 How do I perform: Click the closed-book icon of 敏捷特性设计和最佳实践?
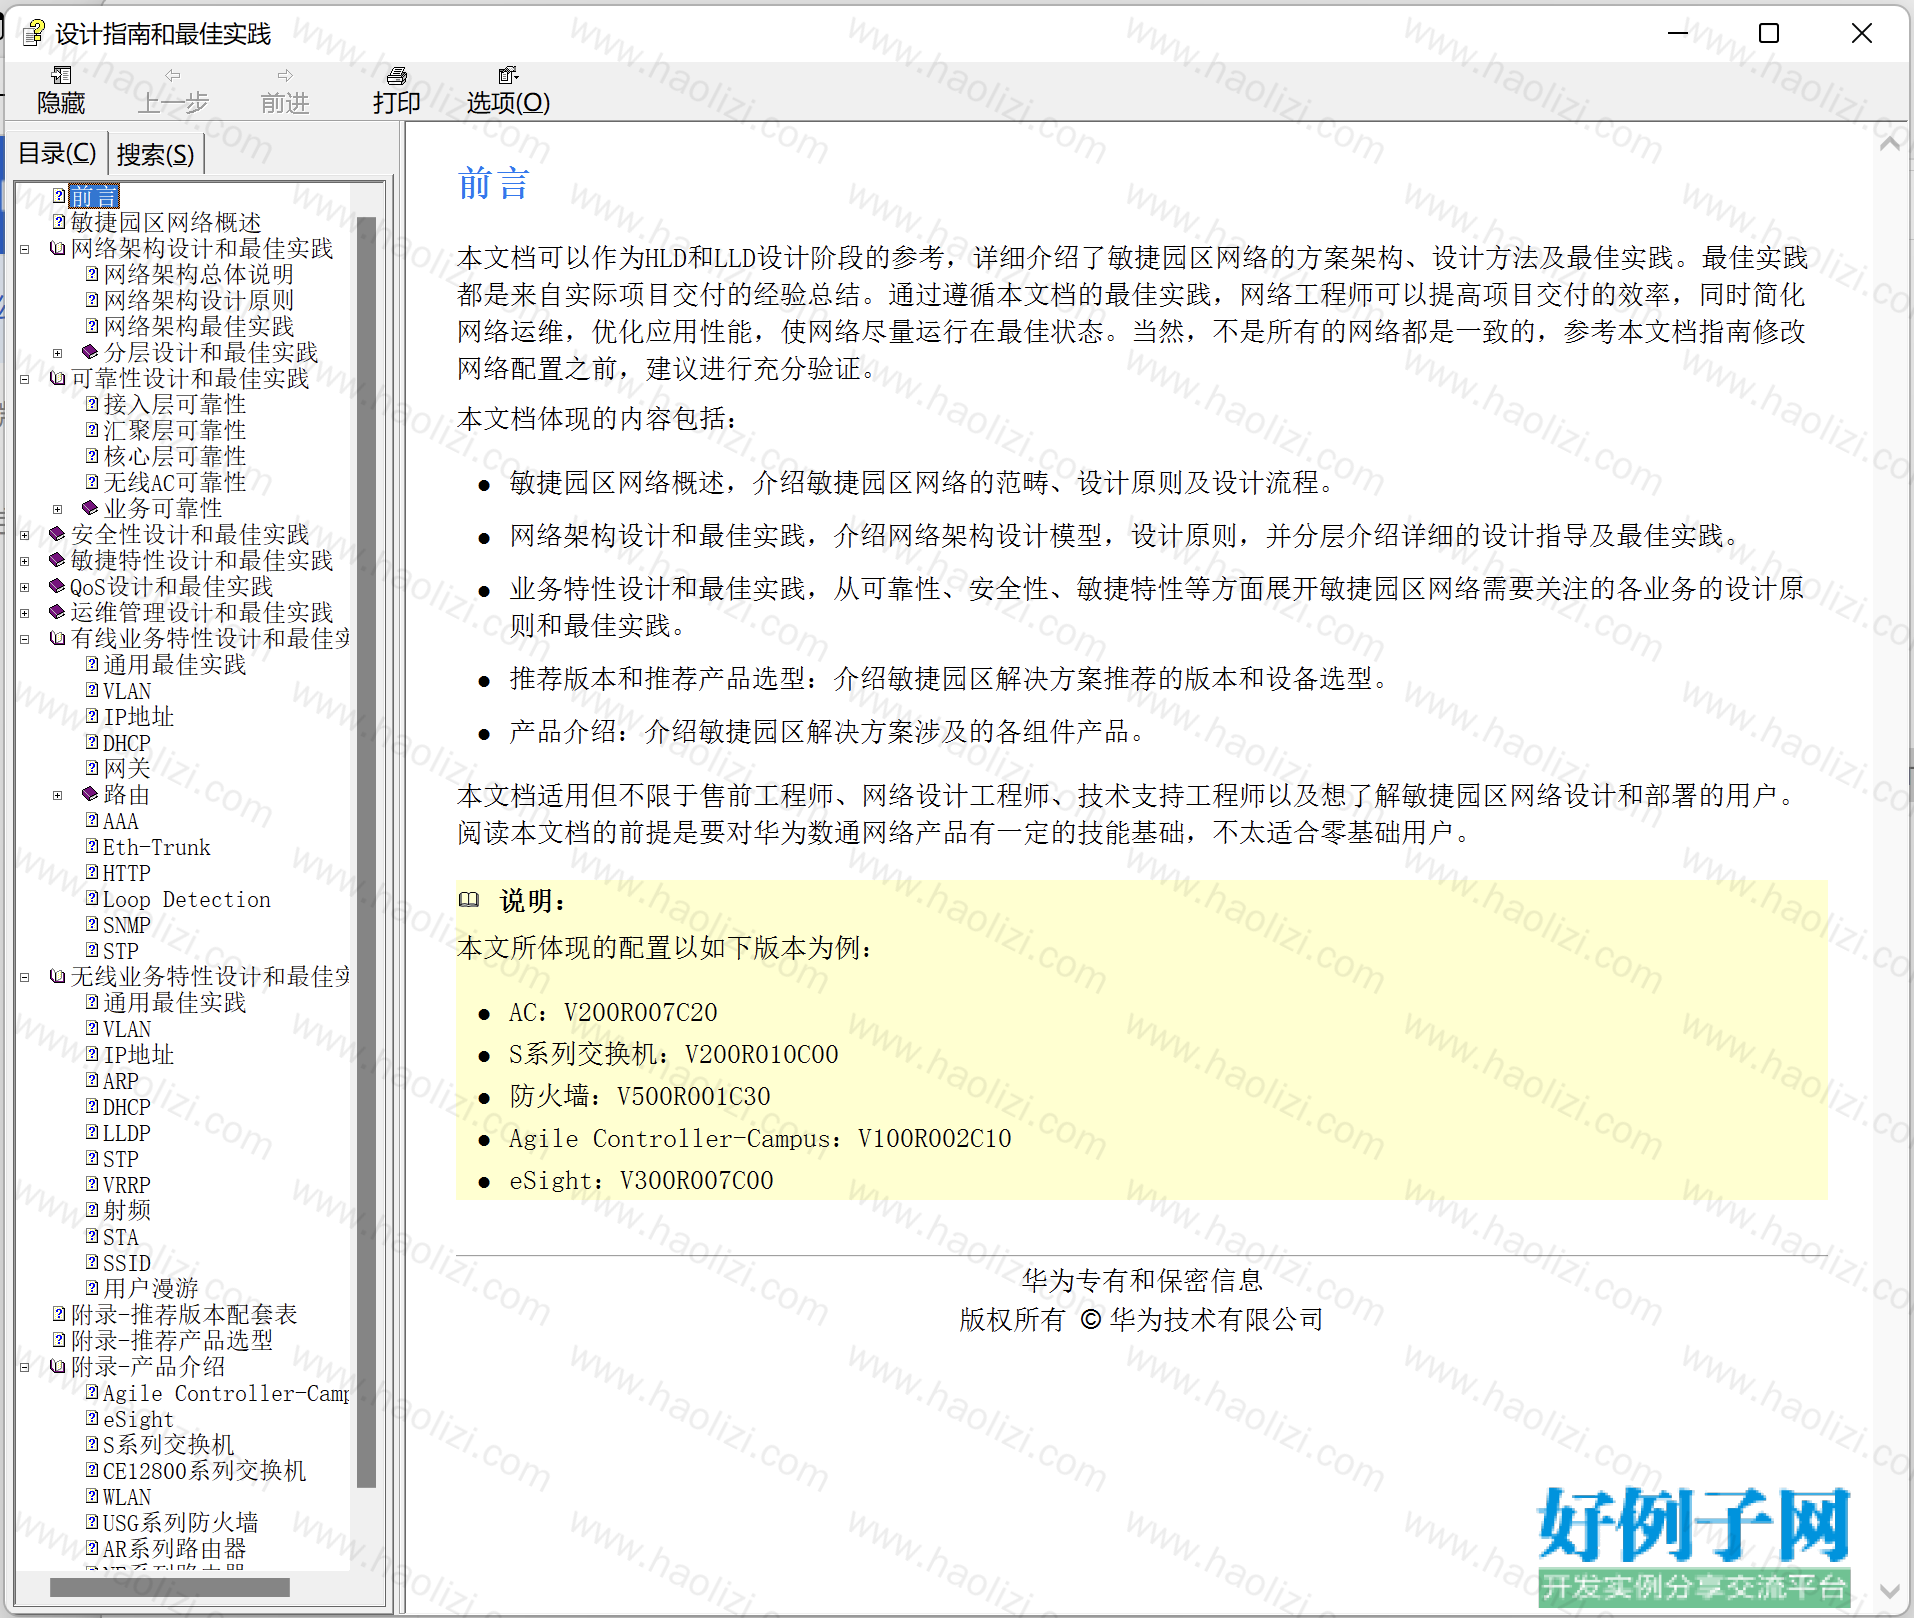(58, 560)
